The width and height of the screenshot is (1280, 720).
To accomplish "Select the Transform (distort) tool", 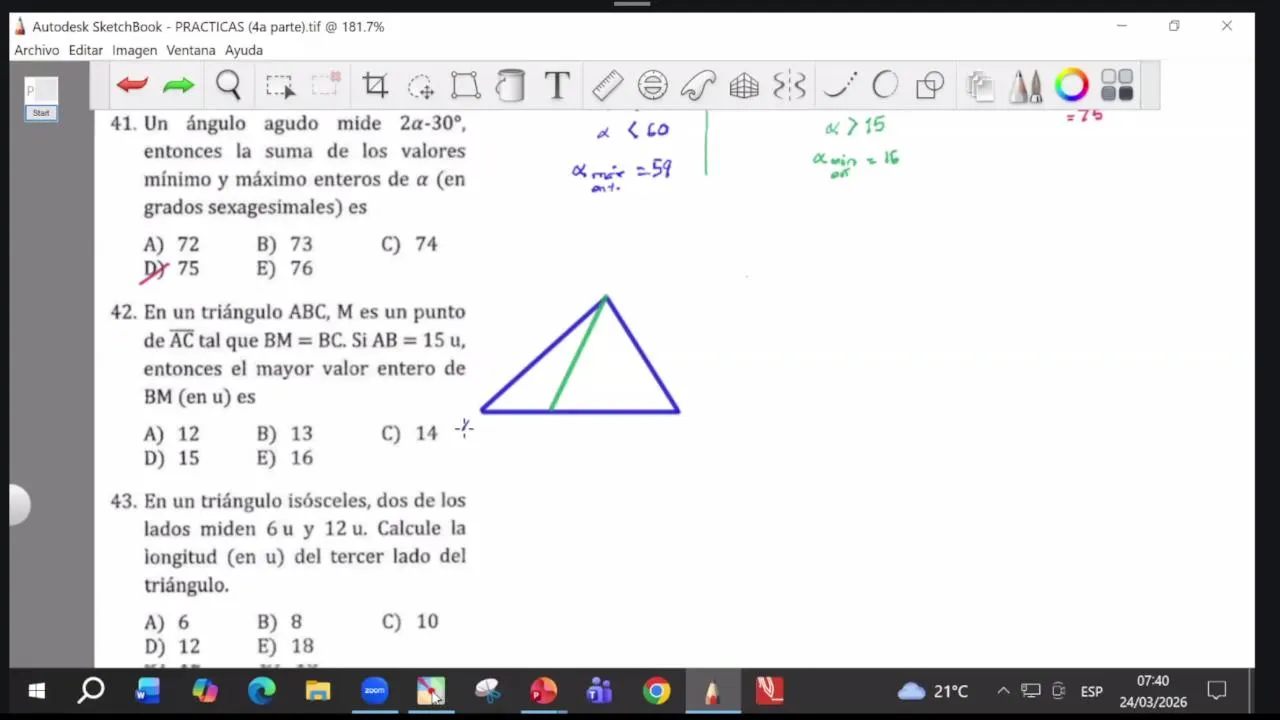I will coord(465,86).
